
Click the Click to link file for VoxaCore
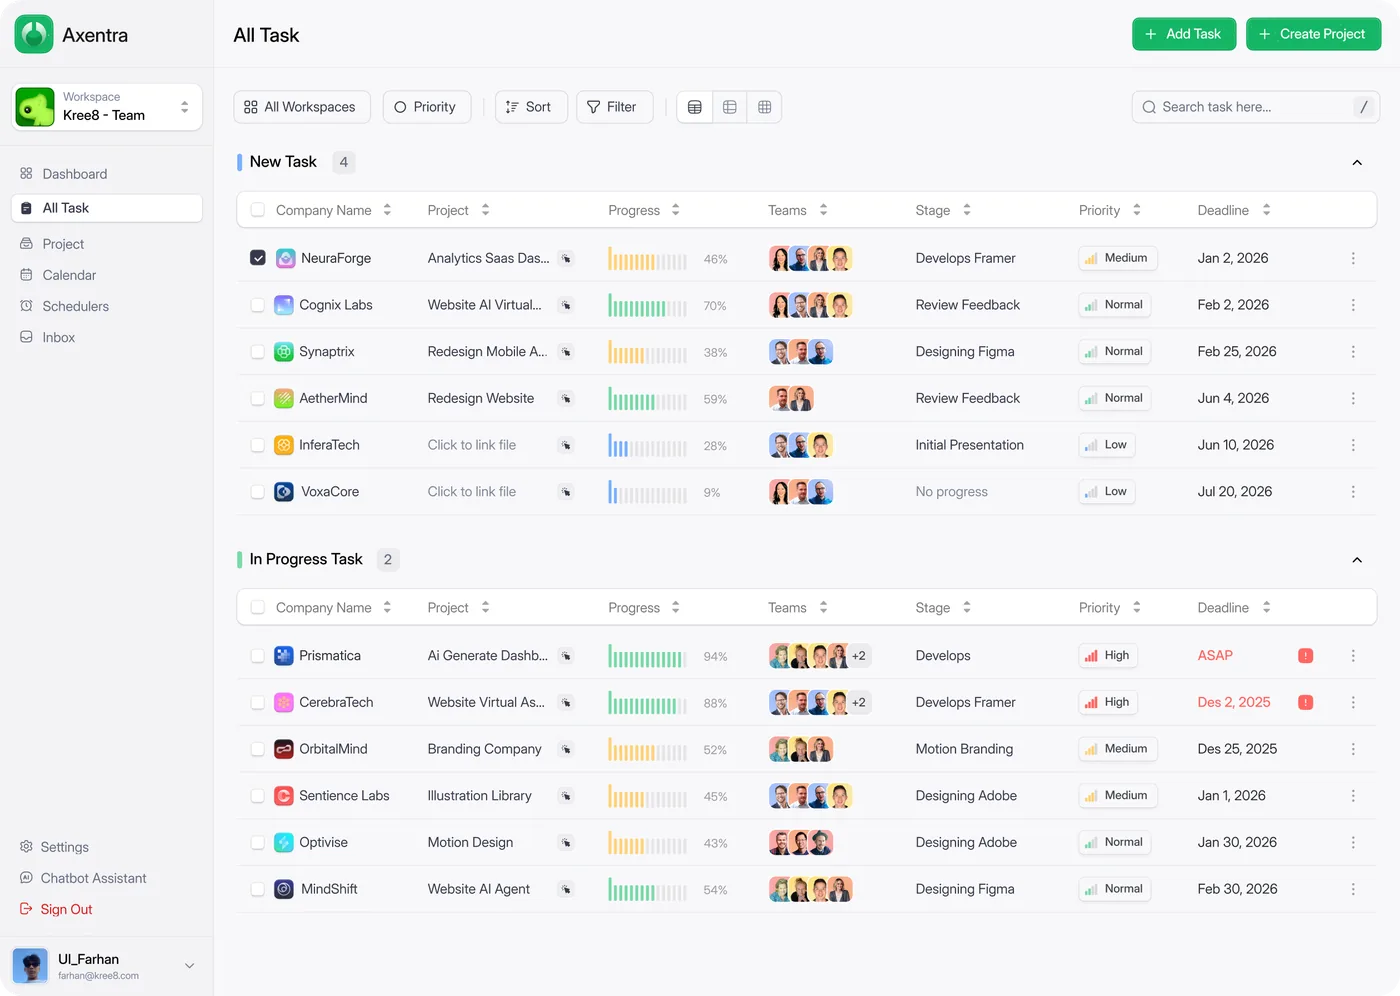point(472,492)
